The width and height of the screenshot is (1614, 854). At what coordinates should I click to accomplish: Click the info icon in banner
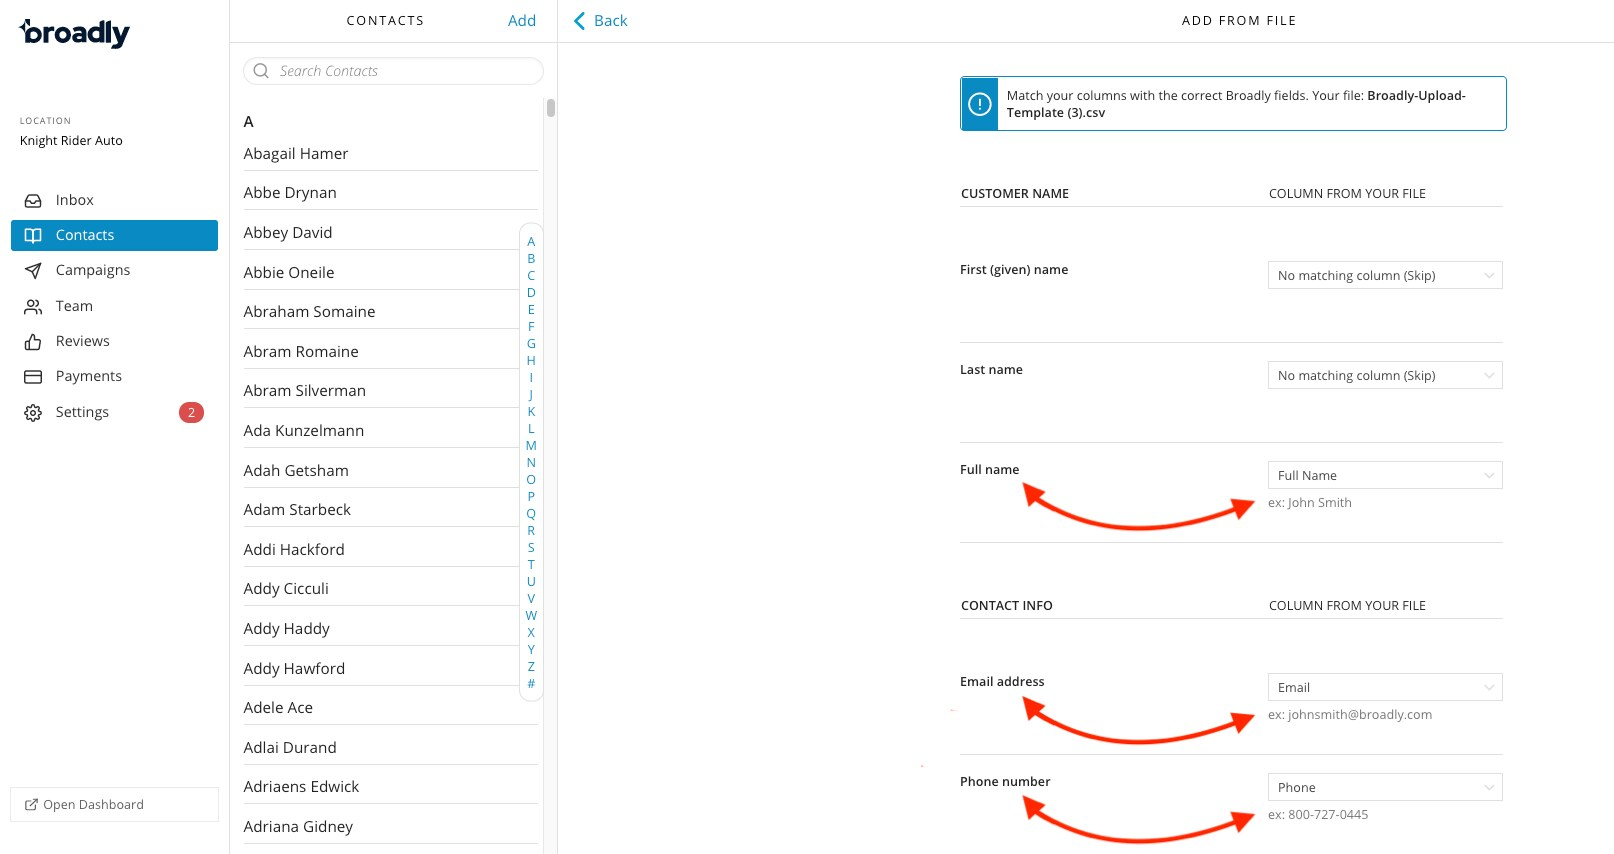[980, 104]
